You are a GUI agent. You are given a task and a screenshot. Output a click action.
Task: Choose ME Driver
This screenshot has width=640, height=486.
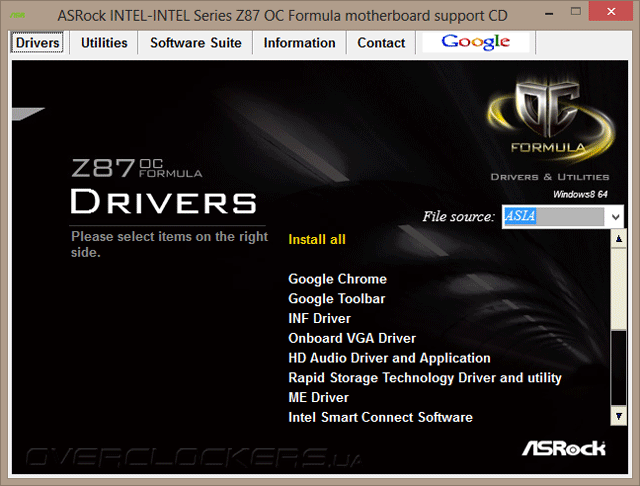click(318, 397)
